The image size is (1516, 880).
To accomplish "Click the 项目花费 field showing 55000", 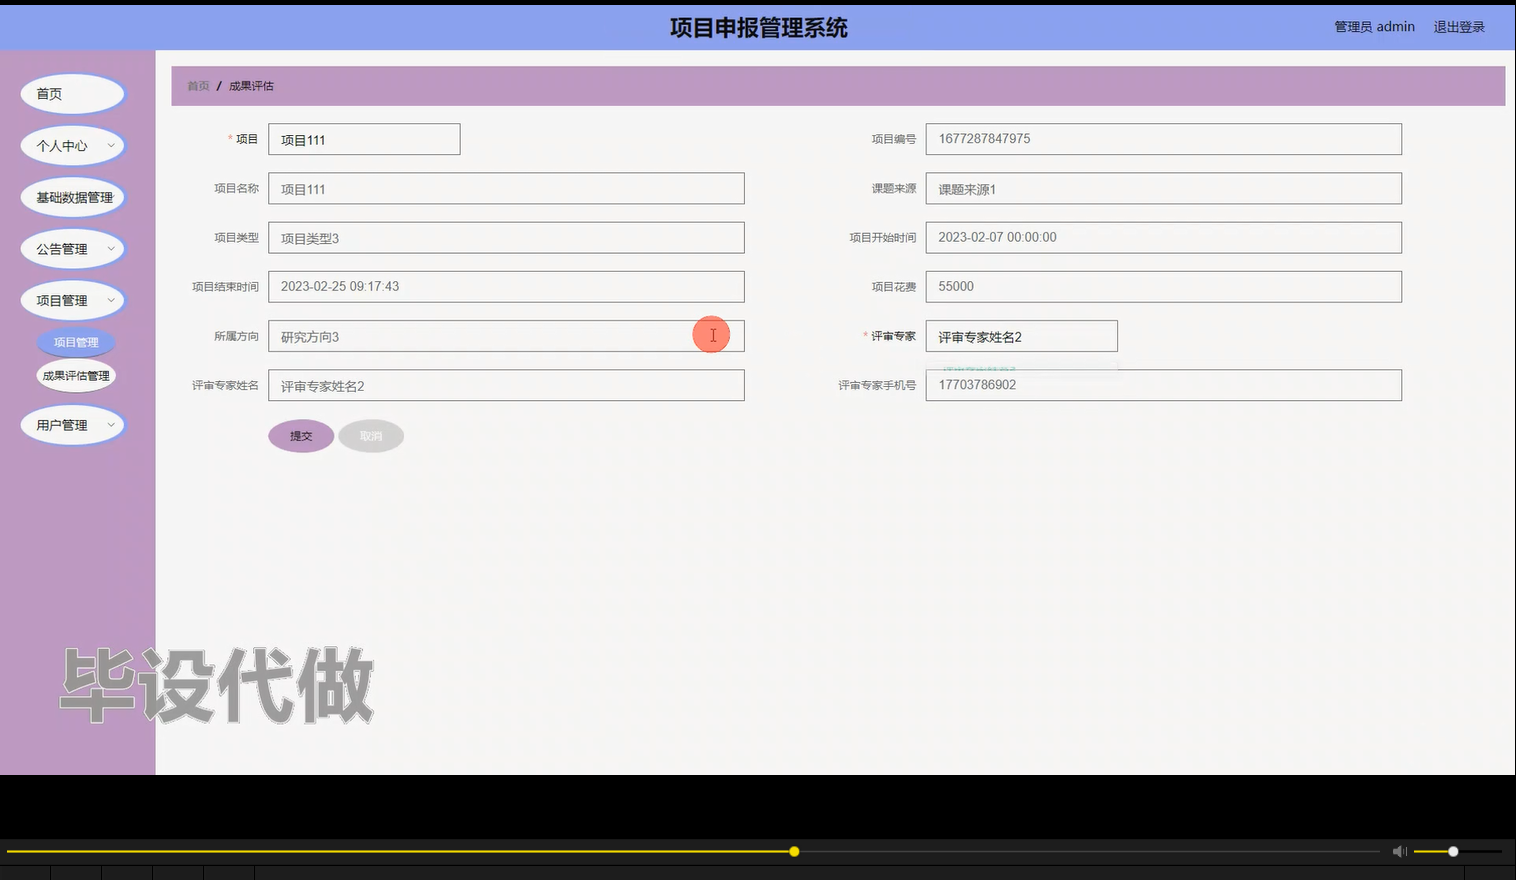I will pos(1163,286).
